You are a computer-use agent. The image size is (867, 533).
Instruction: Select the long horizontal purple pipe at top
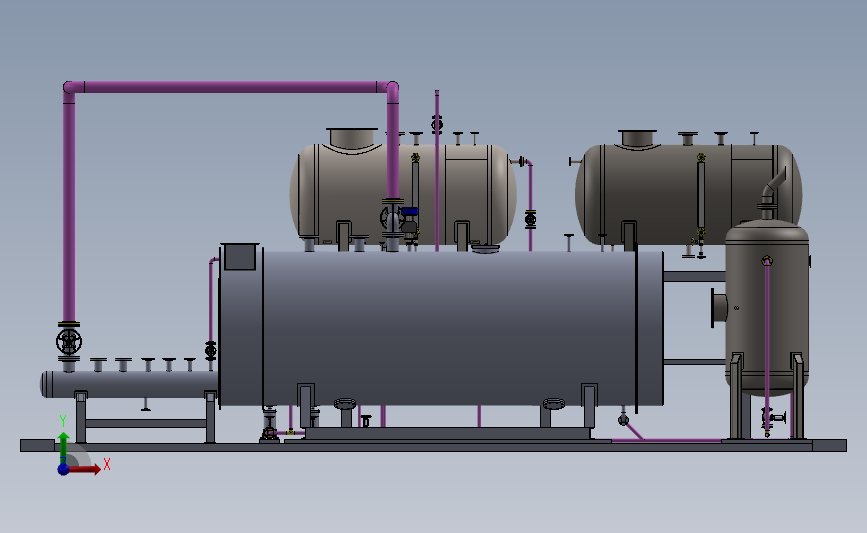click(x=231, y=87)
